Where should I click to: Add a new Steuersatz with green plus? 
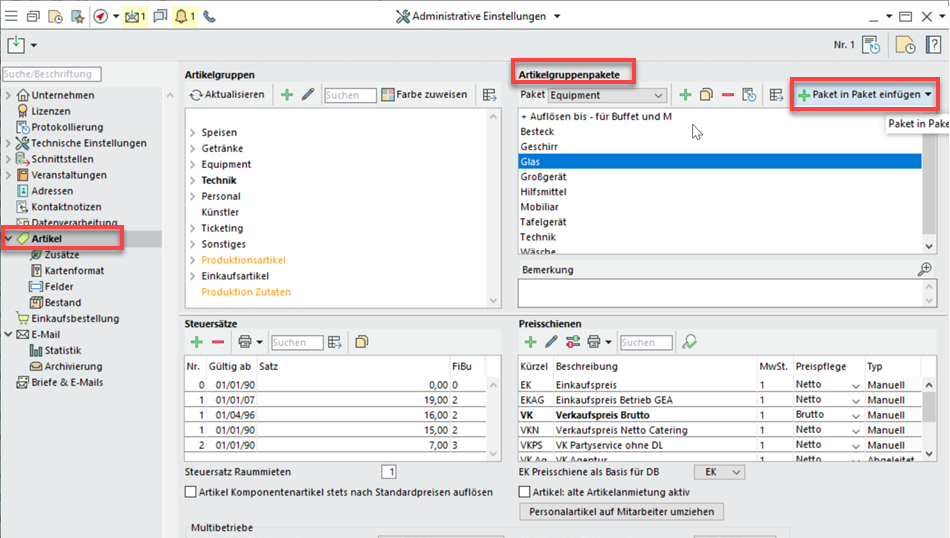(x=197, y=342)
